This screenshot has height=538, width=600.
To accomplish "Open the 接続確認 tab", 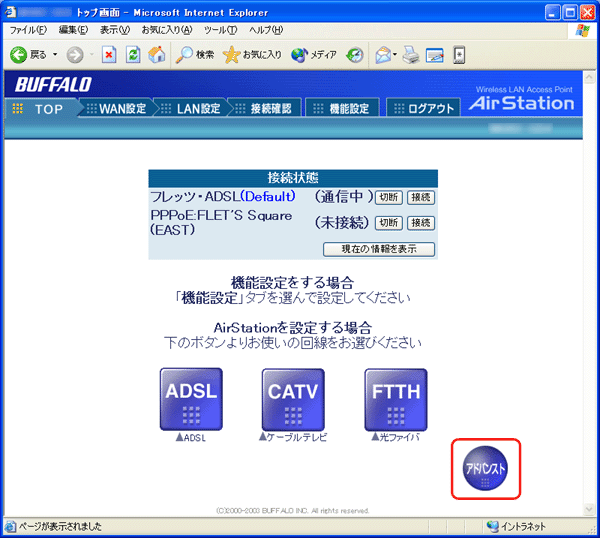I will [266, 109].
